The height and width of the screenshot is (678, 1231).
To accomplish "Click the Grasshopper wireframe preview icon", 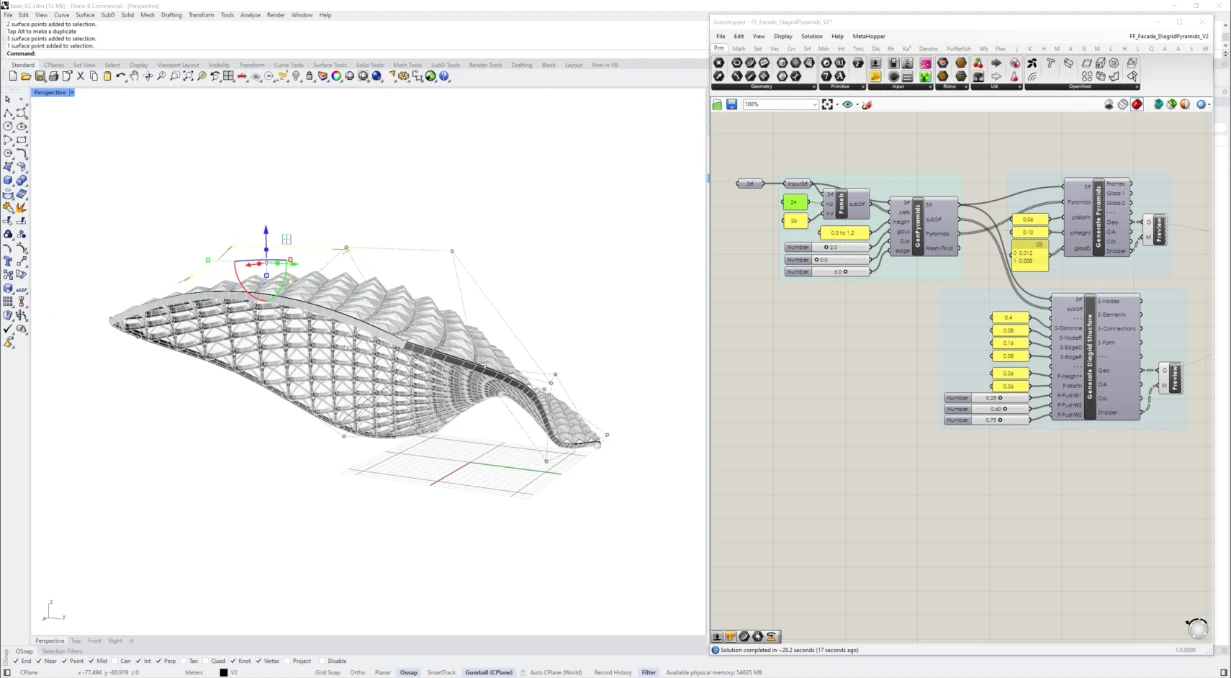I will click(x=1122, y=104).
